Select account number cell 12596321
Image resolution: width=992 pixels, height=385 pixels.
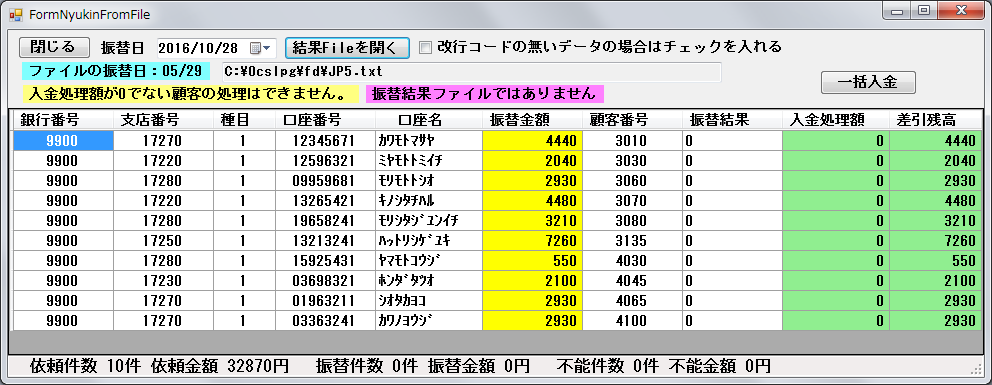click(x=325, y=161)
